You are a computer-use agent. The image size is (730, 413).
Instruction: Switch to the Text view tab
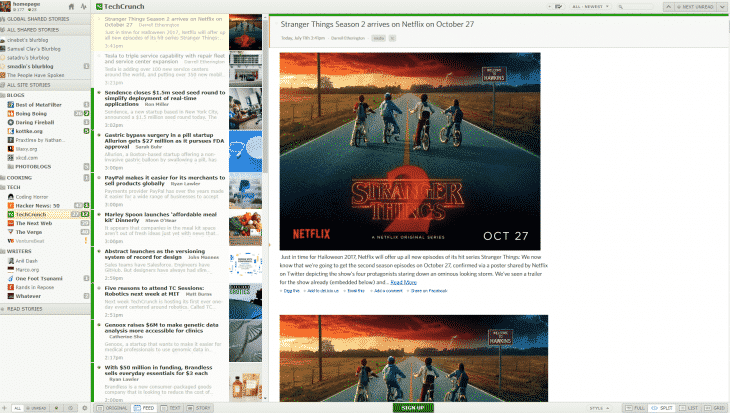click(172, 408)
